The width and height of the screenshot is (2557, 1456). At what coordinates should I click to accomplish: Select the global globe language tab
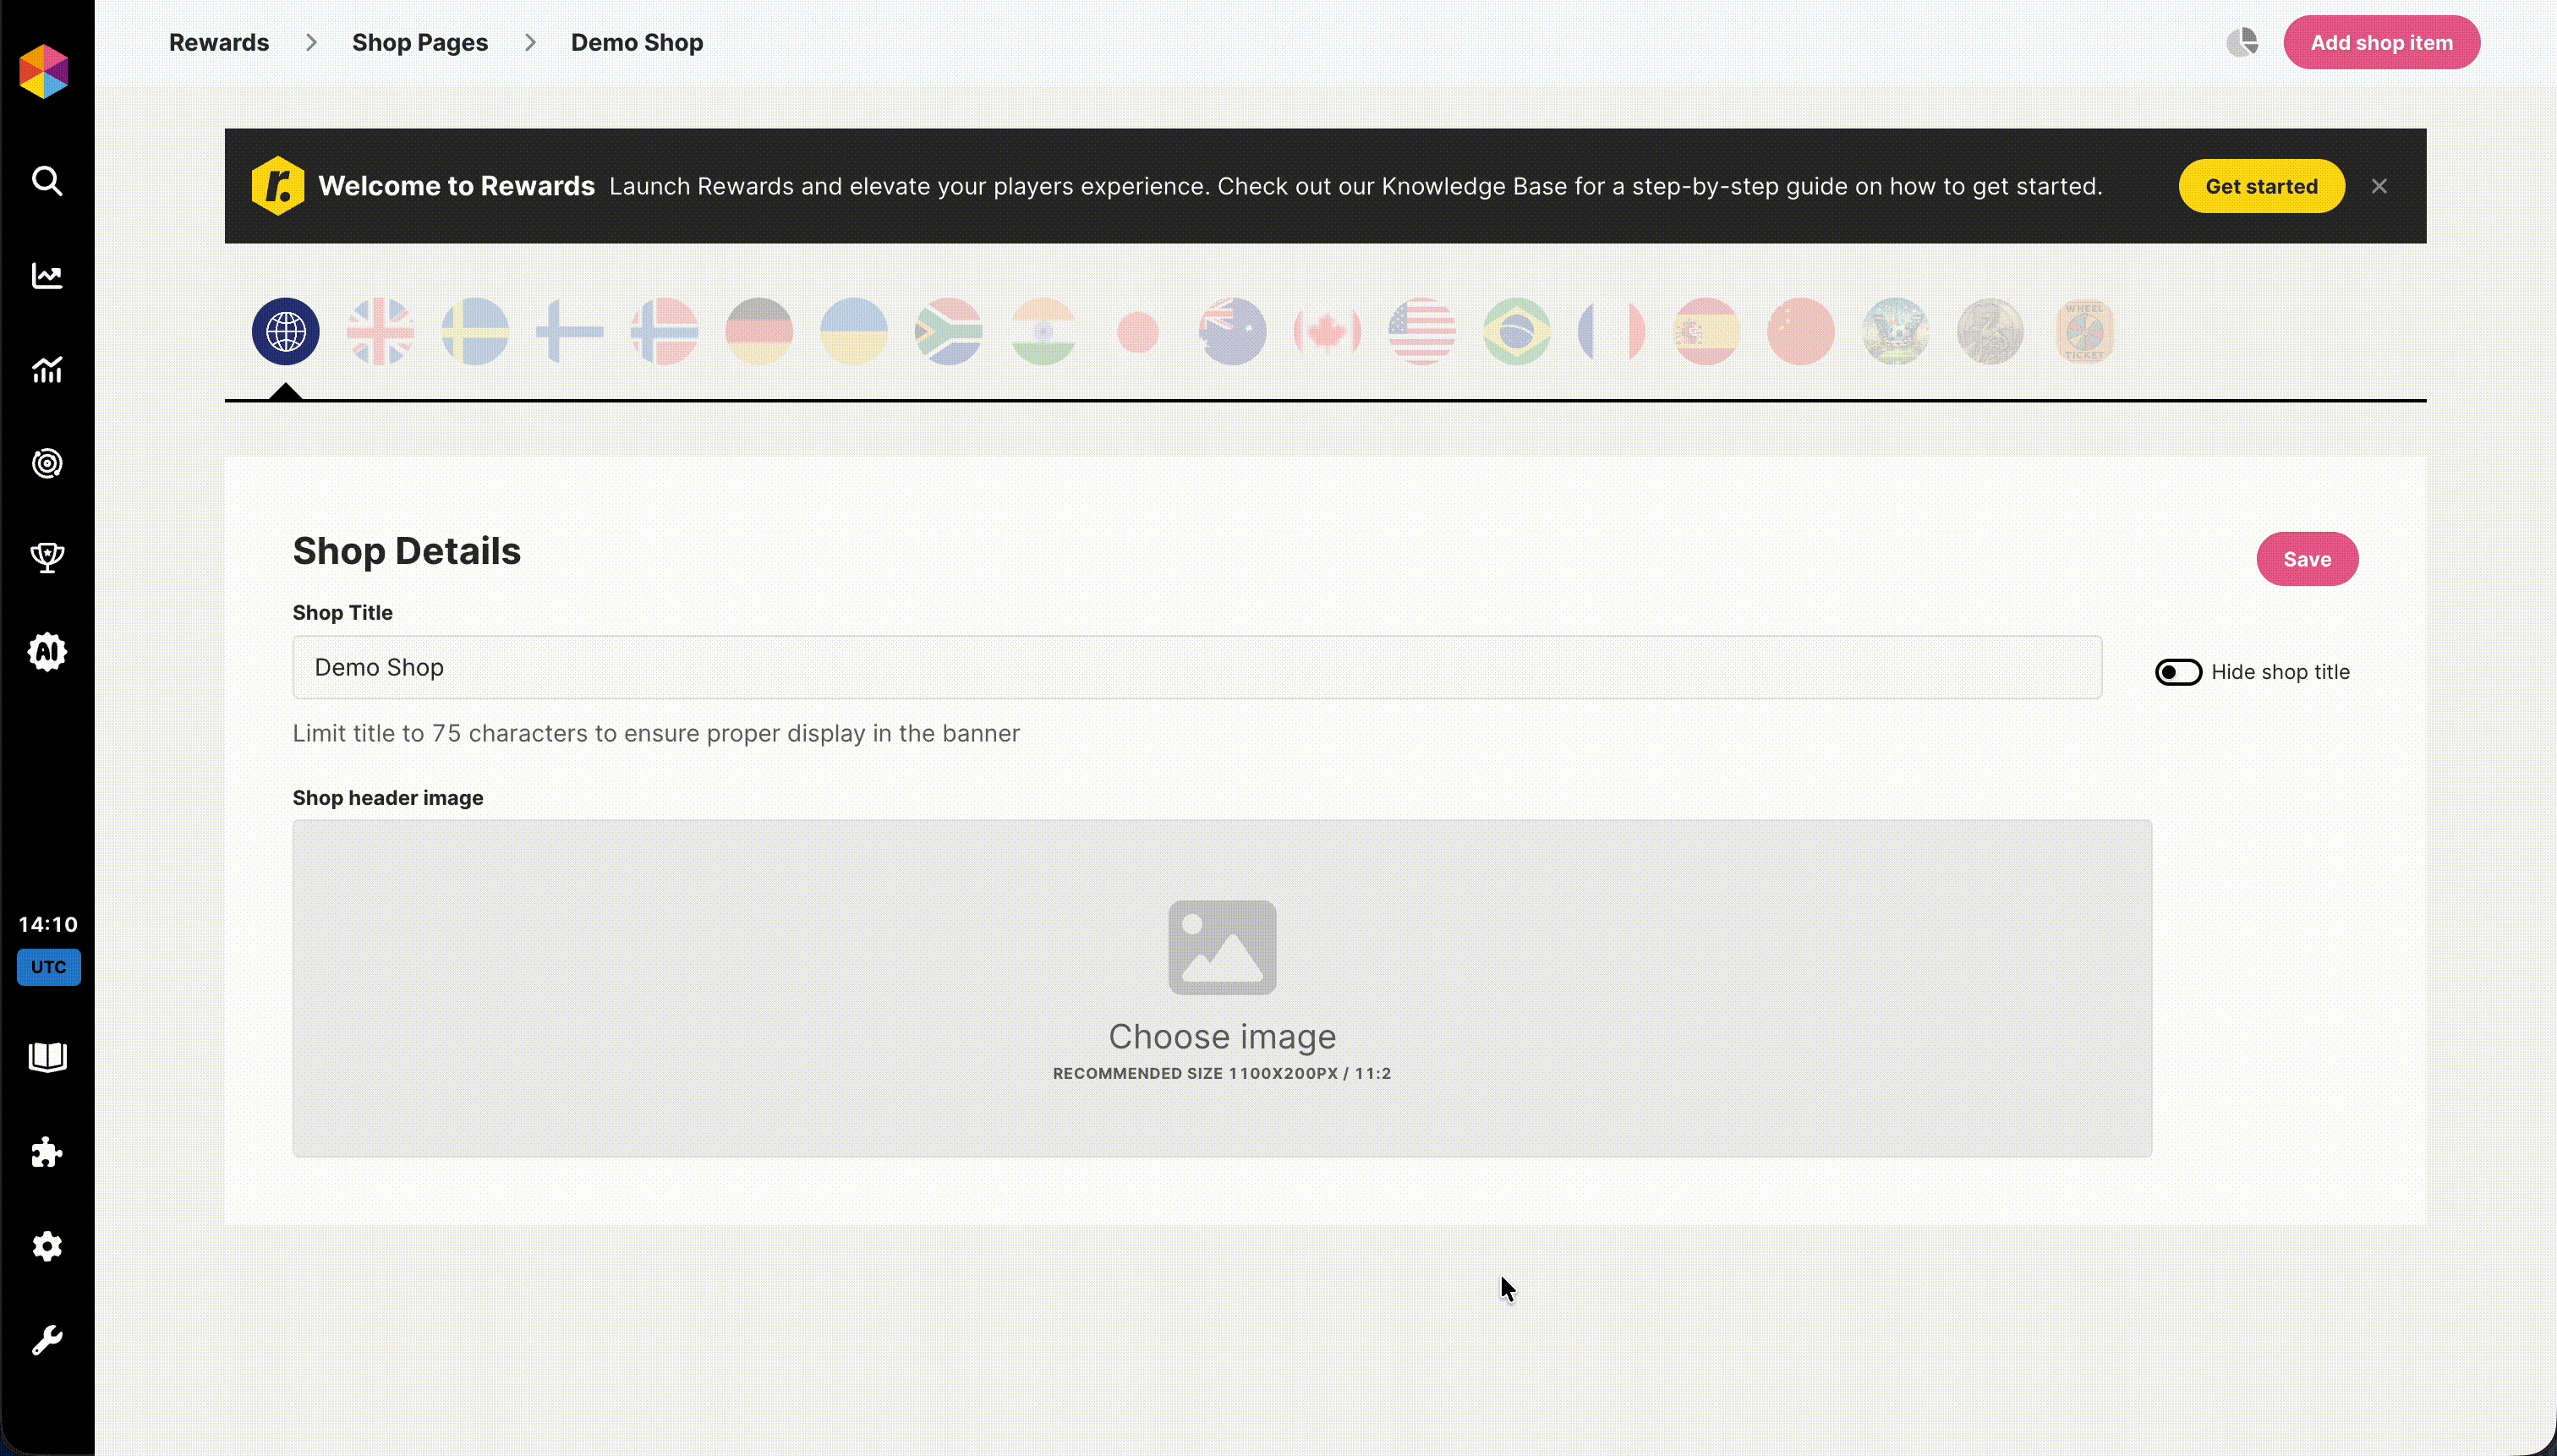286,331
